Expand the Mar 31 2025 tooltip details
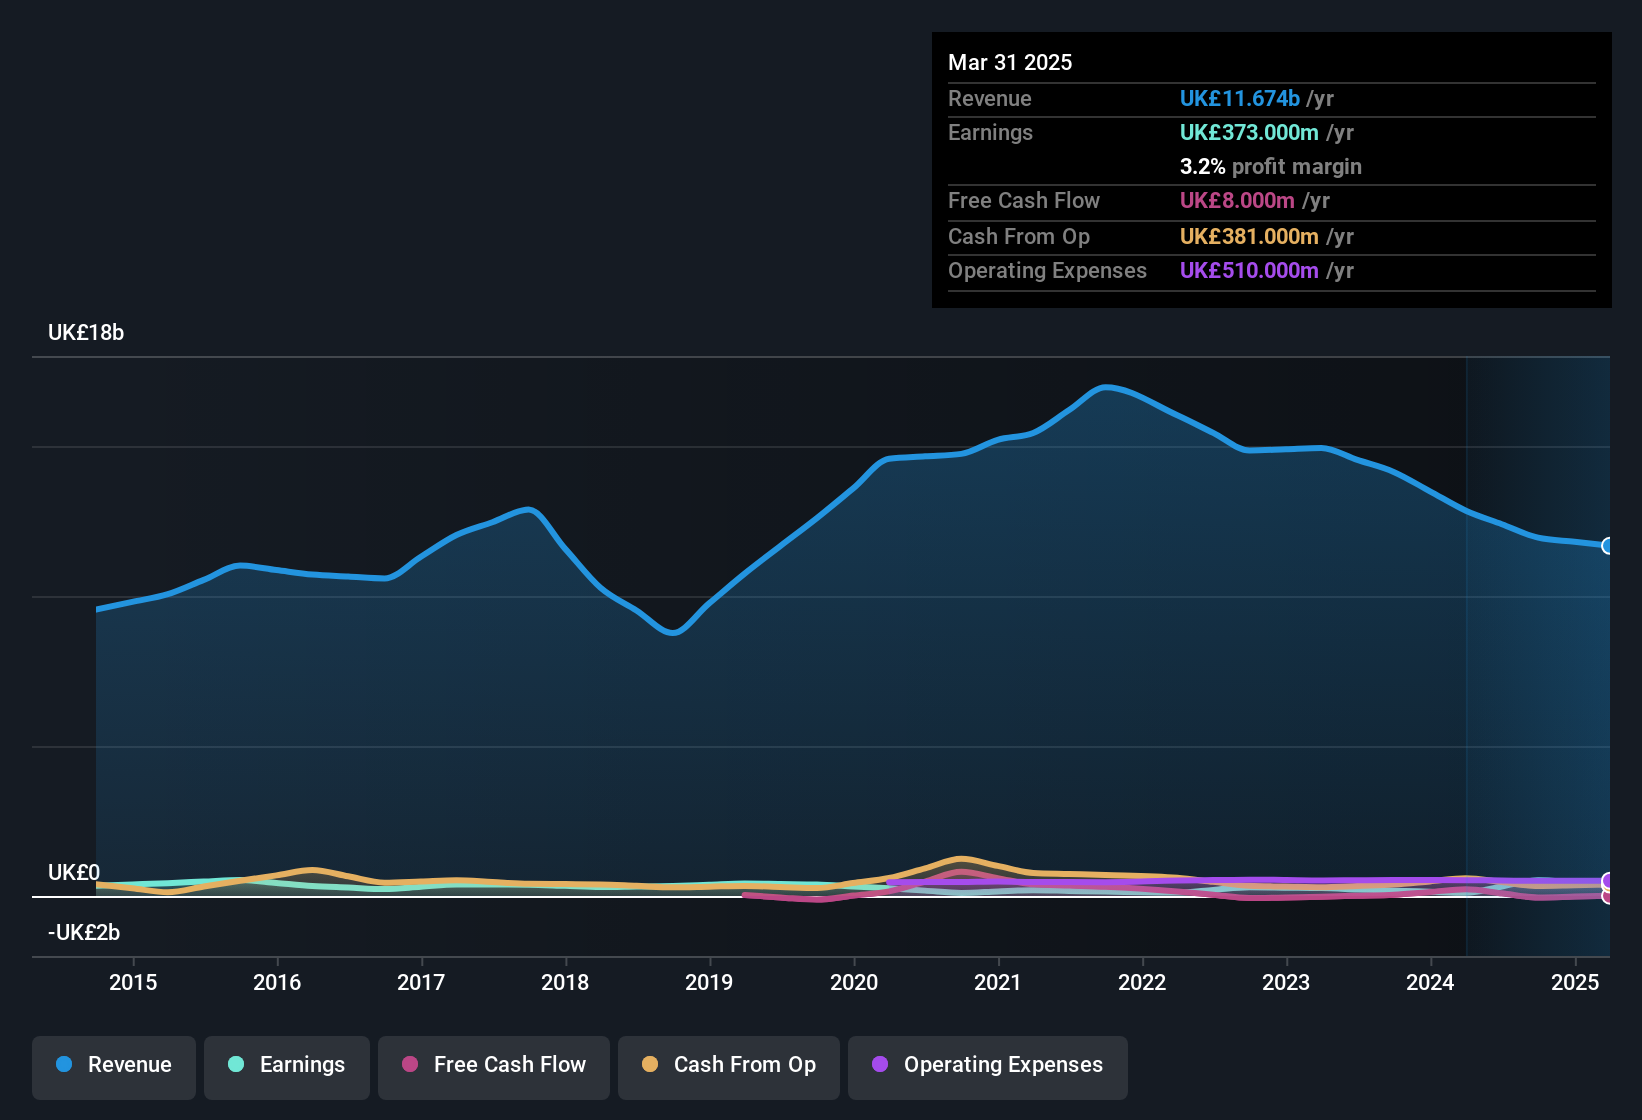 (x=1010, y=62)
